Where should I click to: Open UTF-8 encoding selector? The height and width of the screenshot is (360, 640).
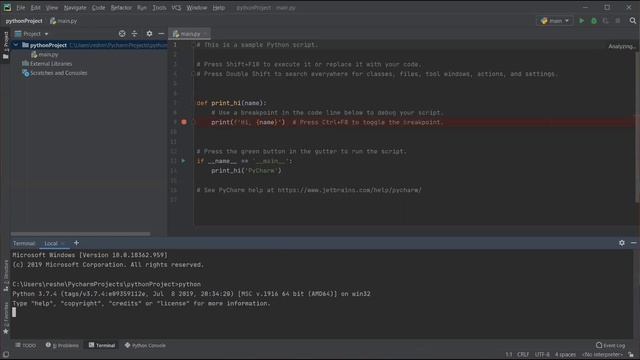(542, 355)
